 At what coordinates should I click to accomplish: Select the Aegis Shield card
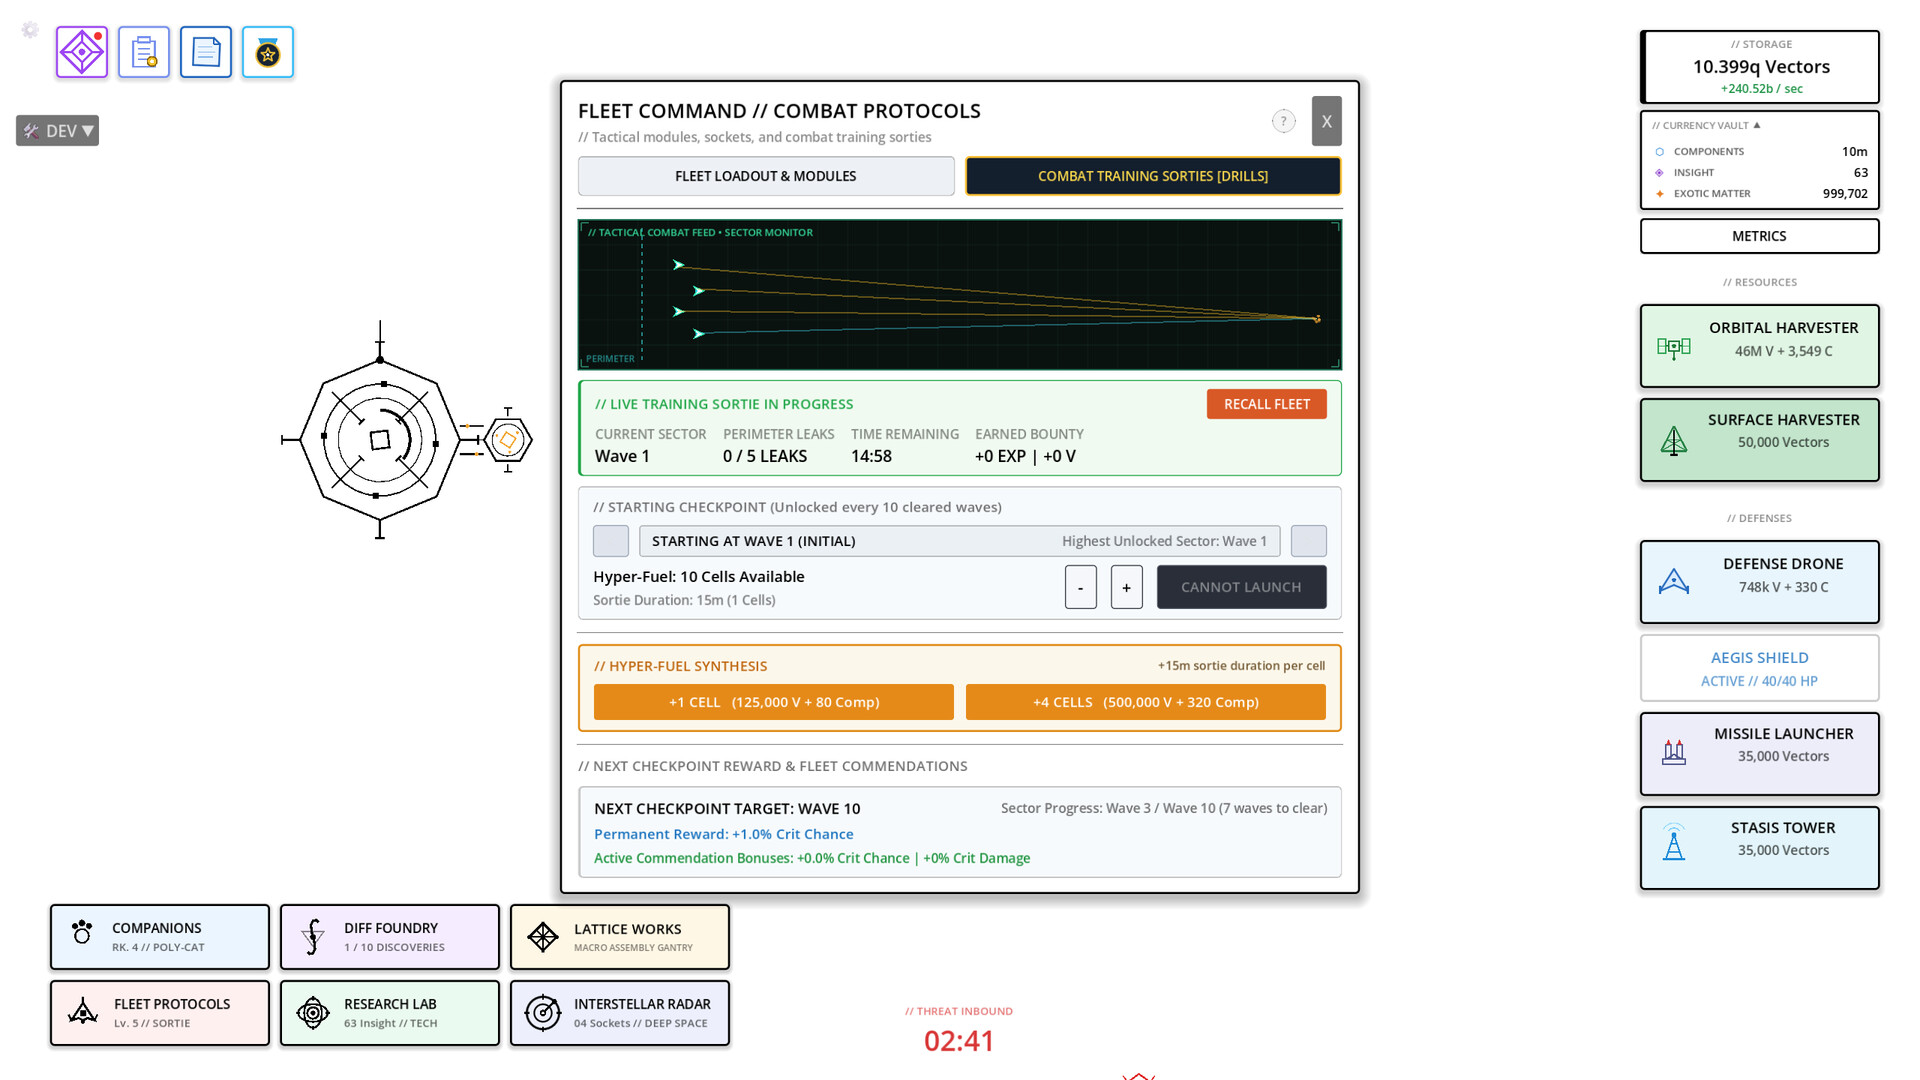coord(1760,669)
